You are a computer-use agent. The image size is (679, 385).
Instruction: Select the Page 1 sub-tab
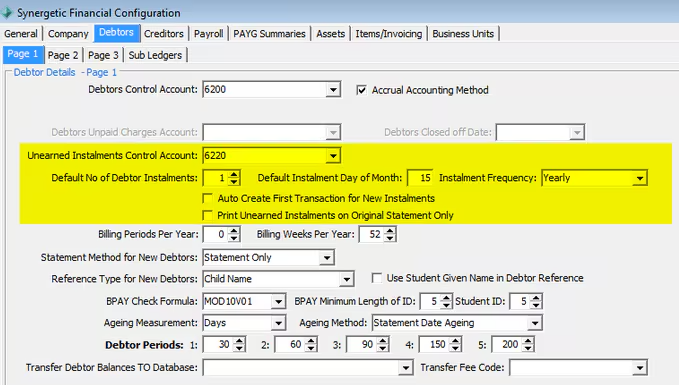[x=23, y=54]
